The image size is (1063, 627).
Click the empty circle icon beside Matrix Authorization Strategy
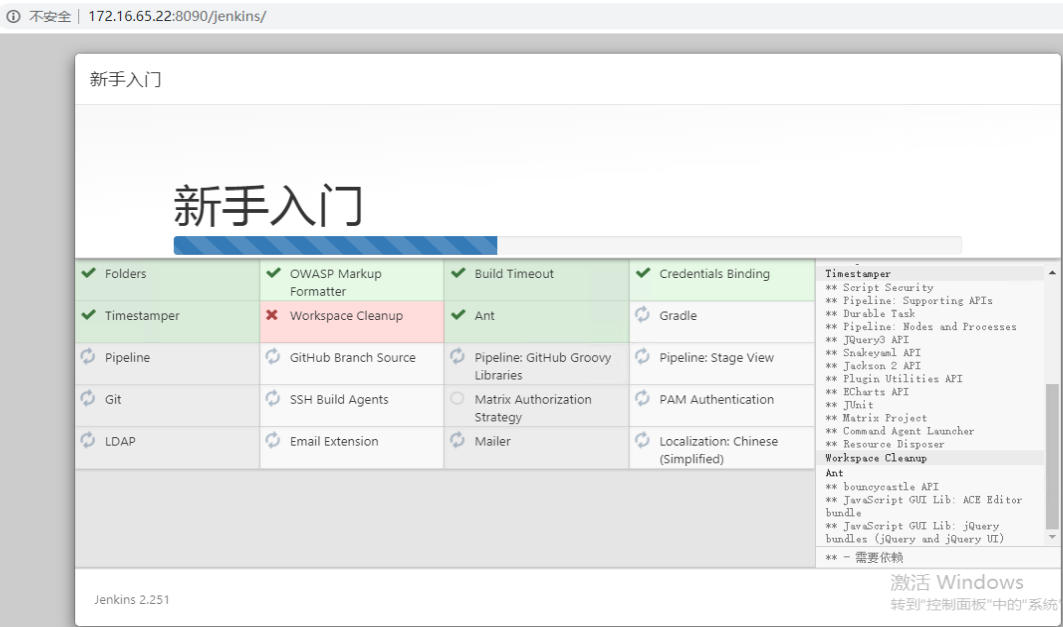click(x=458, y=398)
